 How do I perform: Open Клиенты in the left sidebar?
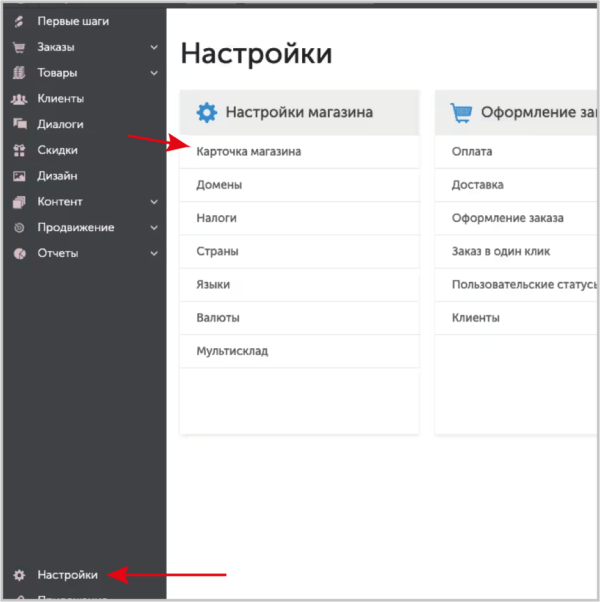pos(61,99)
